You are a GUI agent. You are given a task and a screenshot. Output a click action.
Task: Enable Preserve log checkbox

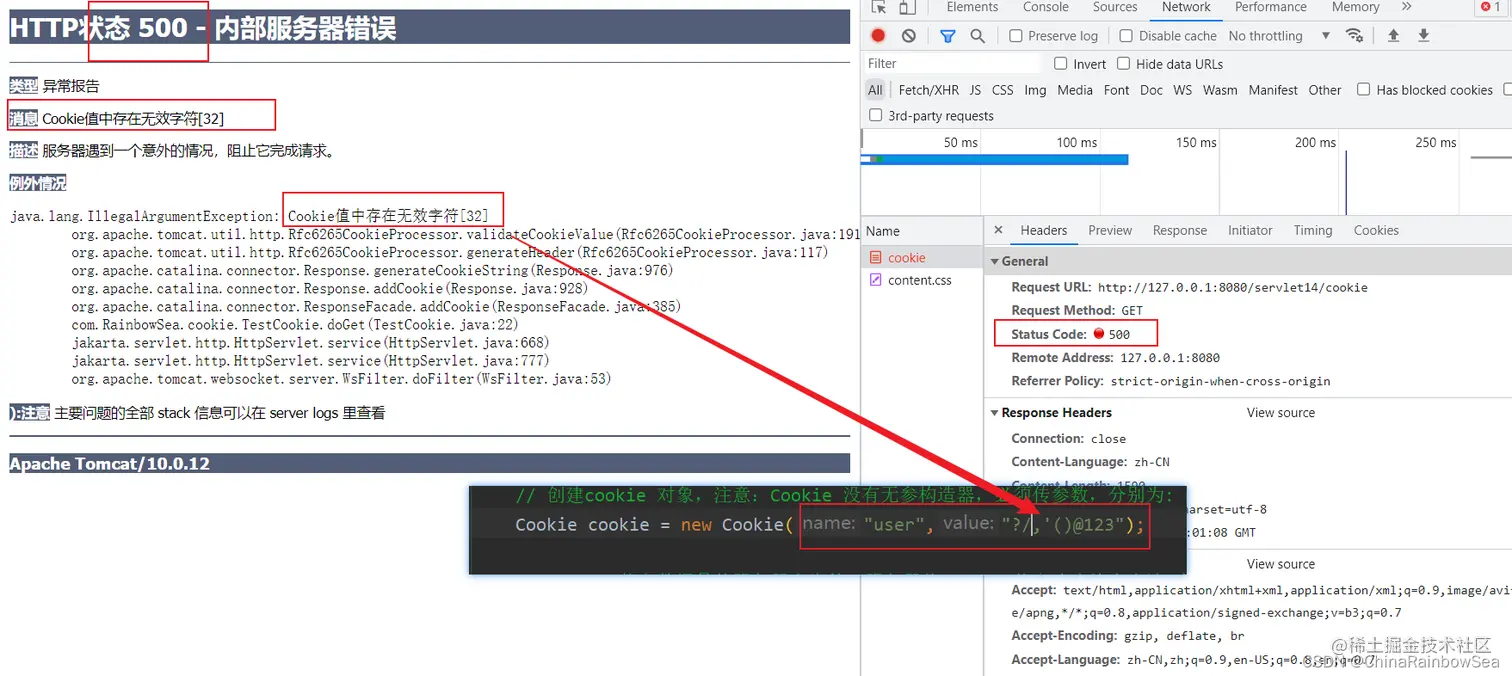click(x=1016, y=36)
